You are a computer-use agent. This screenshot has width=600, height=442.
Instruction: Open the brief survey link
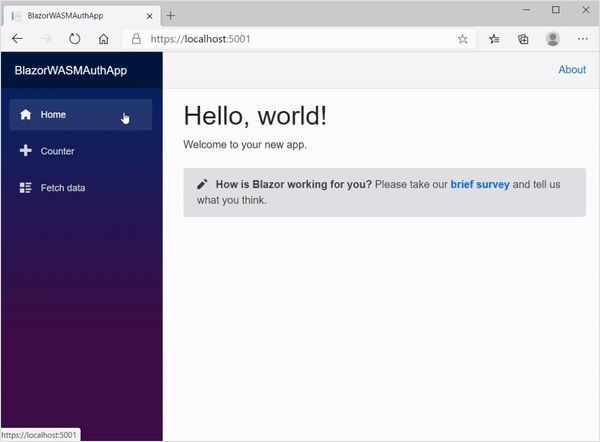click(479, 185)
